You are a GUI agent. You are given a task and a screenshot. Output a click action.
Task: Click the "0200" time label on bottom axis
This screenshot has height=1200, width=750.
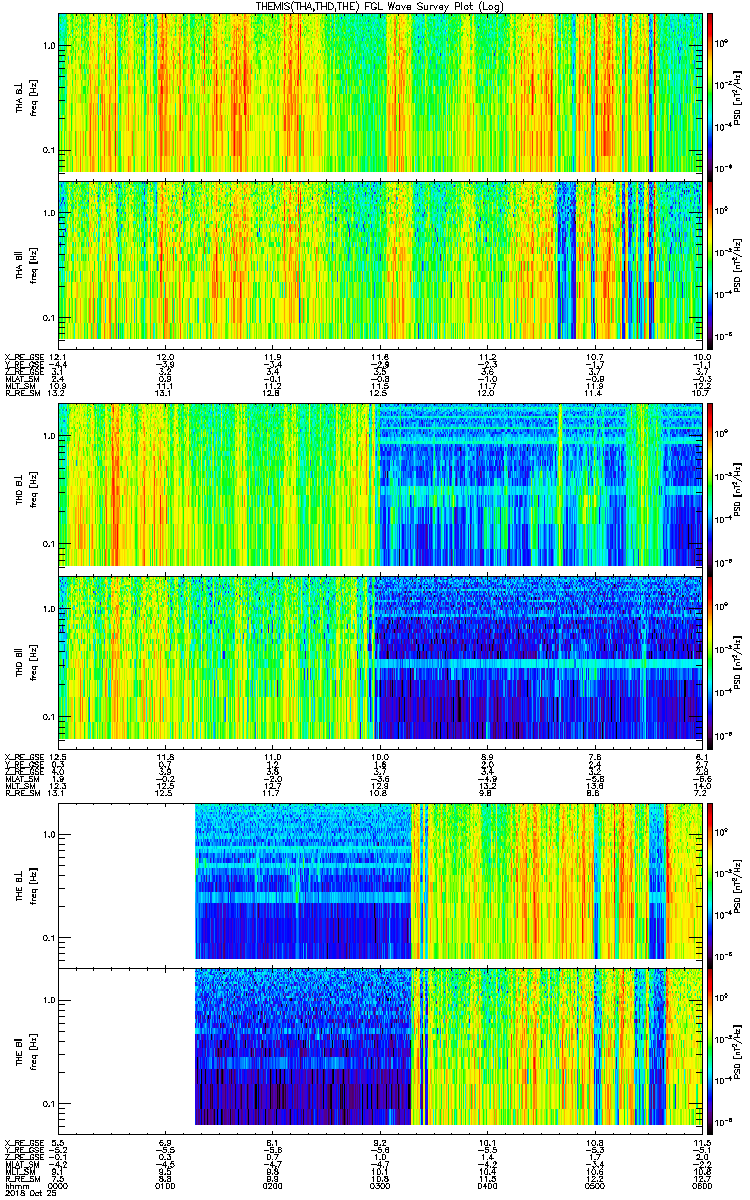coord(273,1185)
